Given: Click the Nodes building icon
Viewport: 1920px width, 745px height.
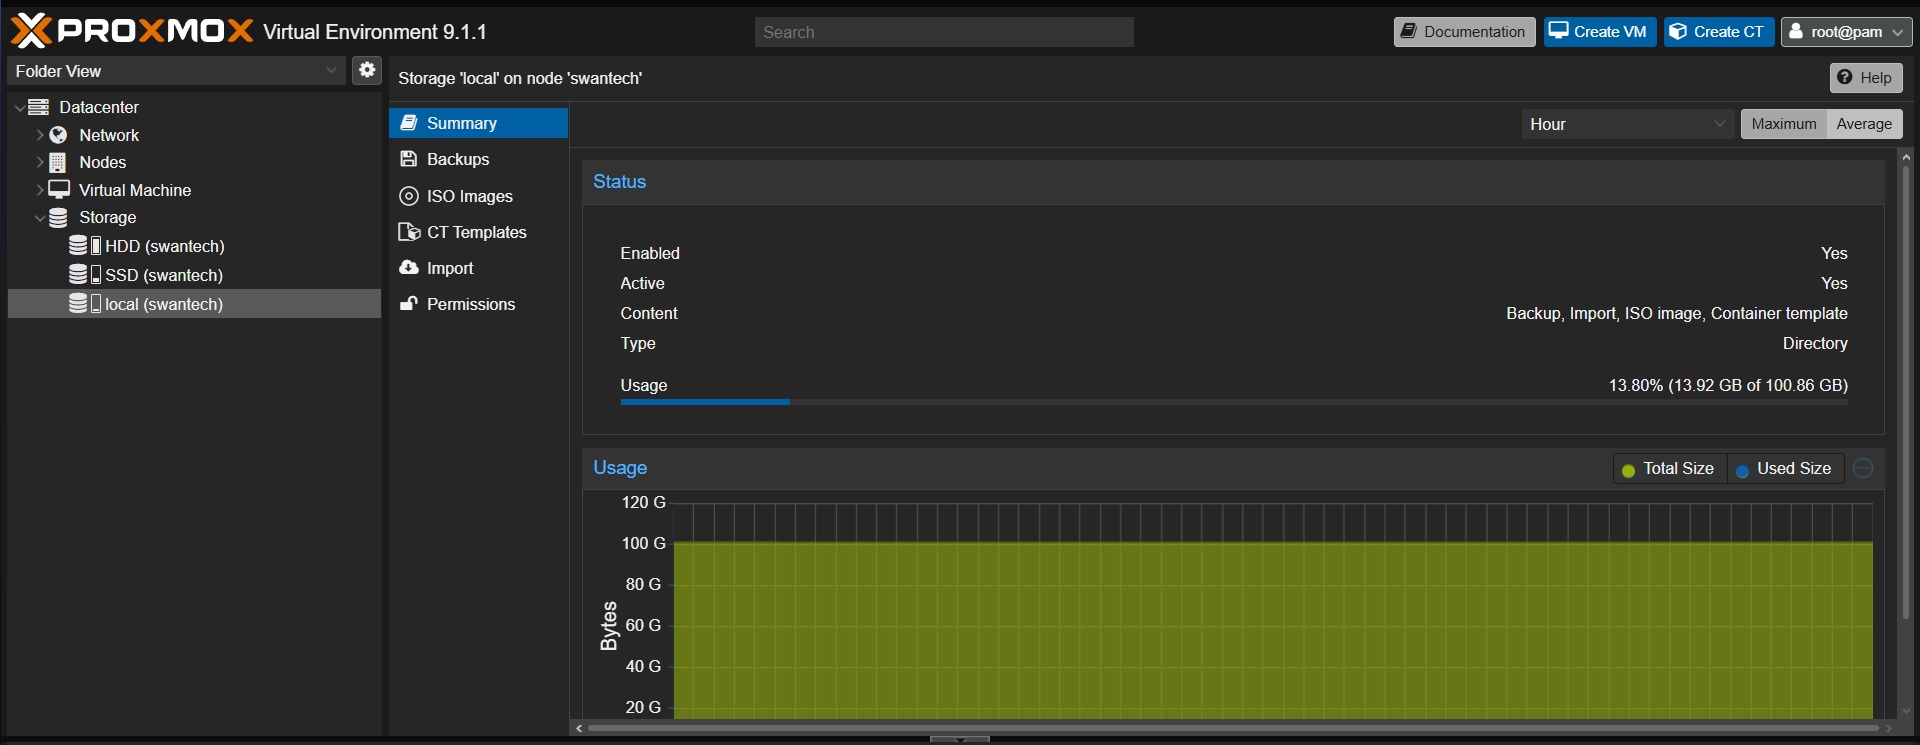Looking at the screenshot, I should [59, 162].
